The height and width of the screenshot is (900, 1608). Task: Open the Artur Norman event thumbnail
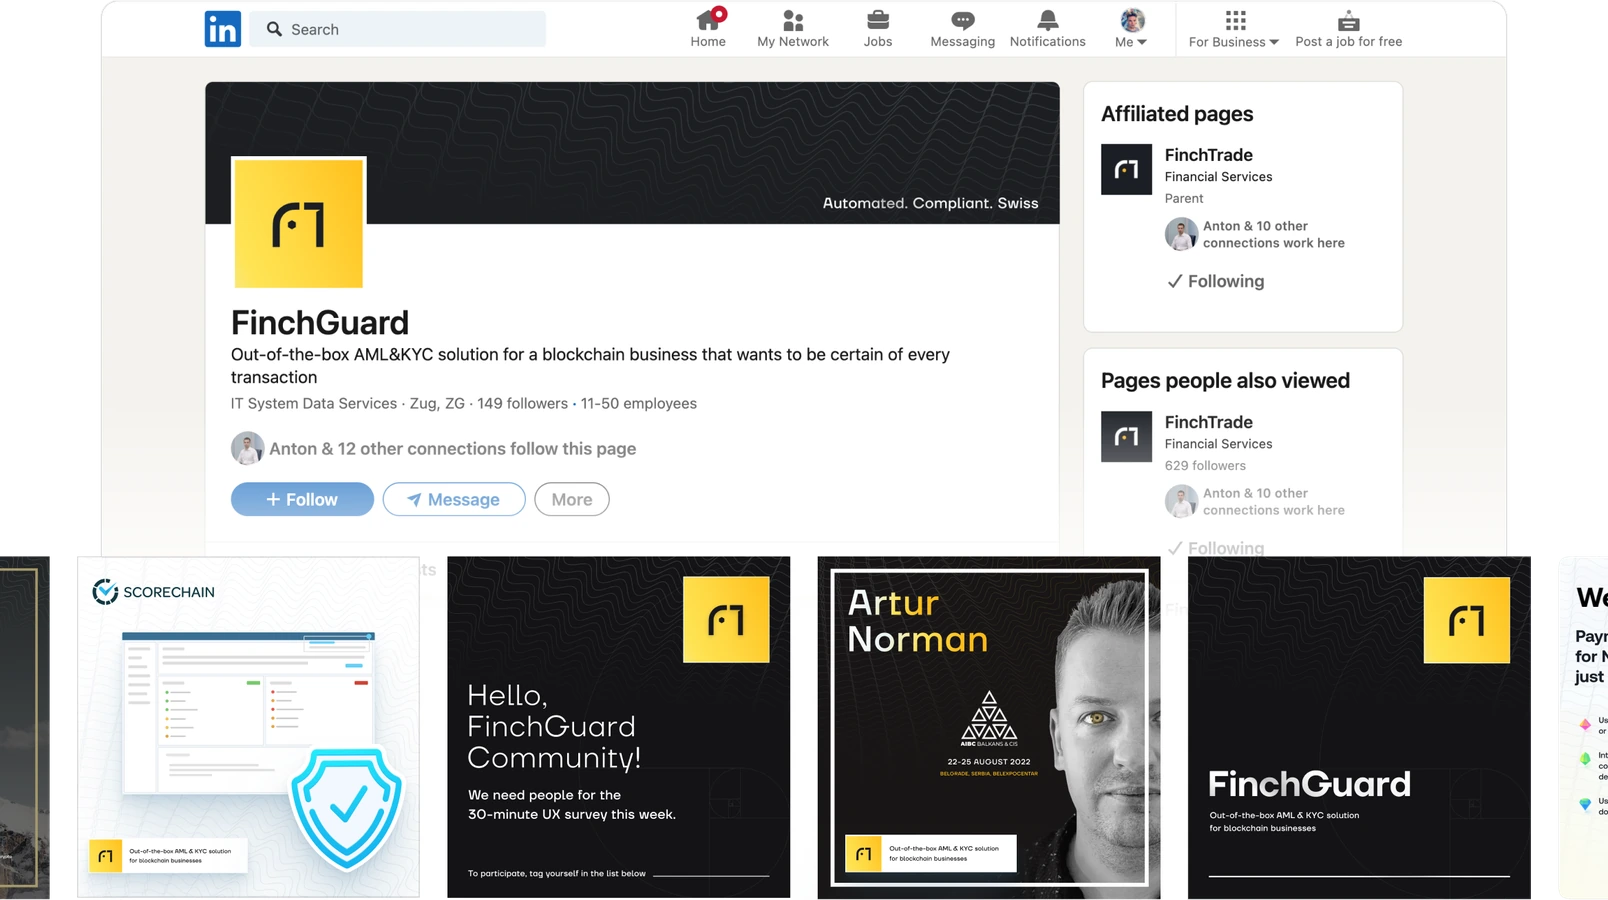click(989, 727)
